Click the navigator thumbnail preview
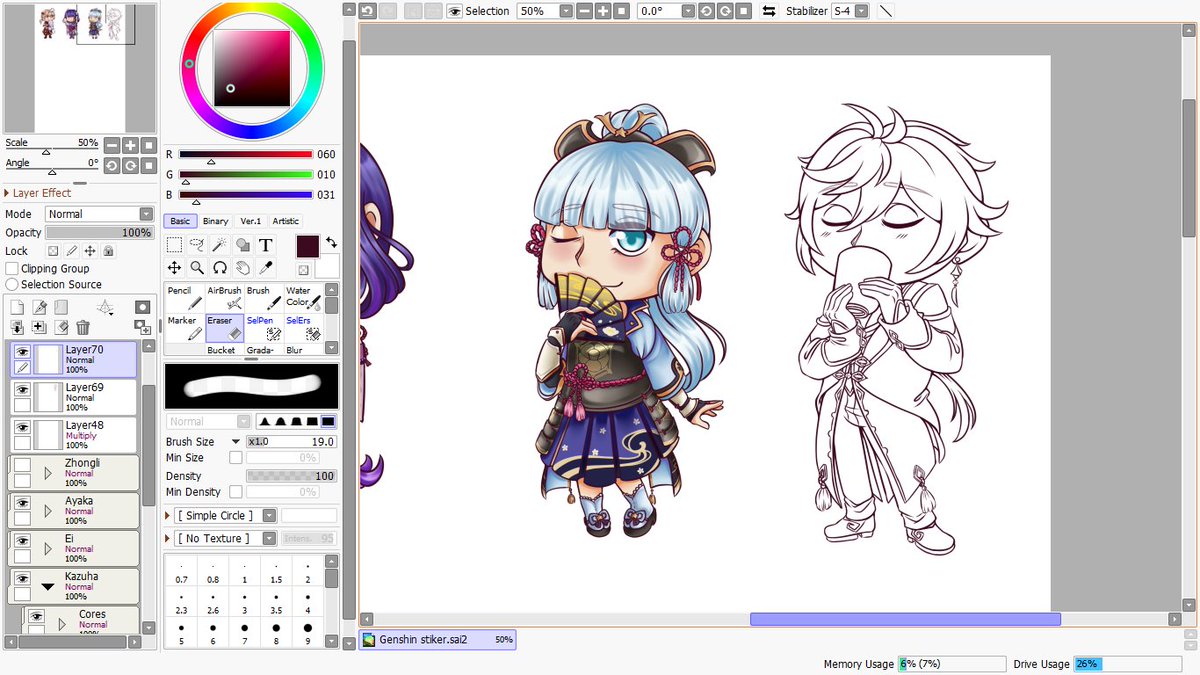The width and height of the screenshot is (1200, 675). coord(80,66)
